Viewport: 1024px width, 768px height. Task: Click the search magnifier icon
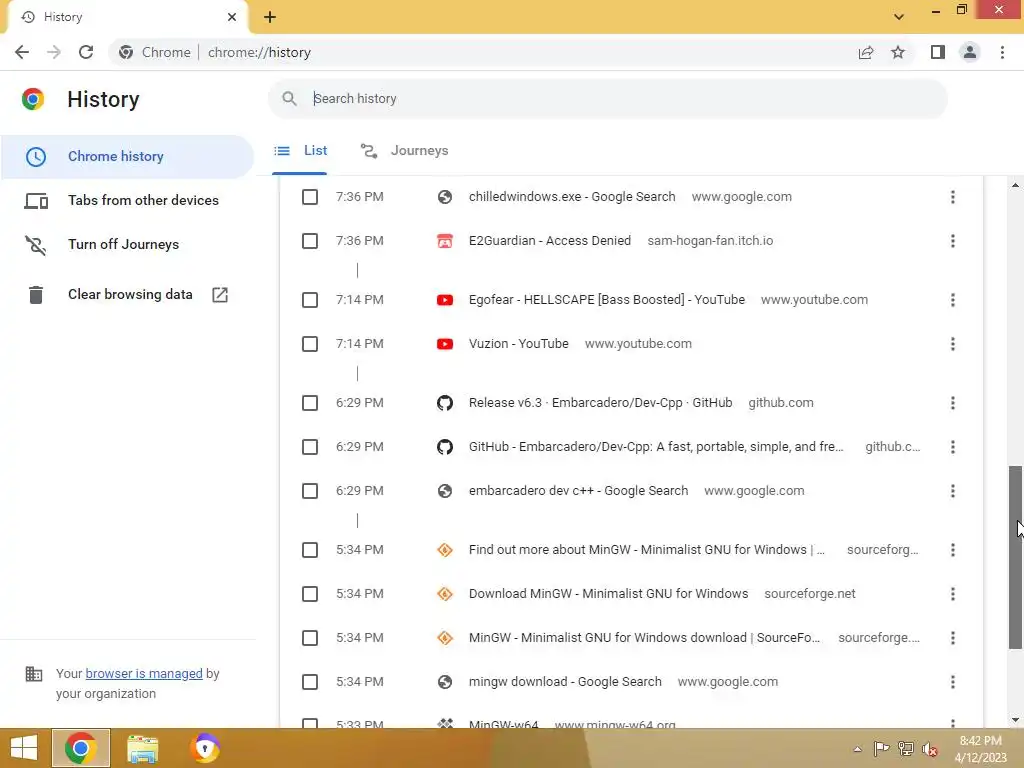point(289,99)
